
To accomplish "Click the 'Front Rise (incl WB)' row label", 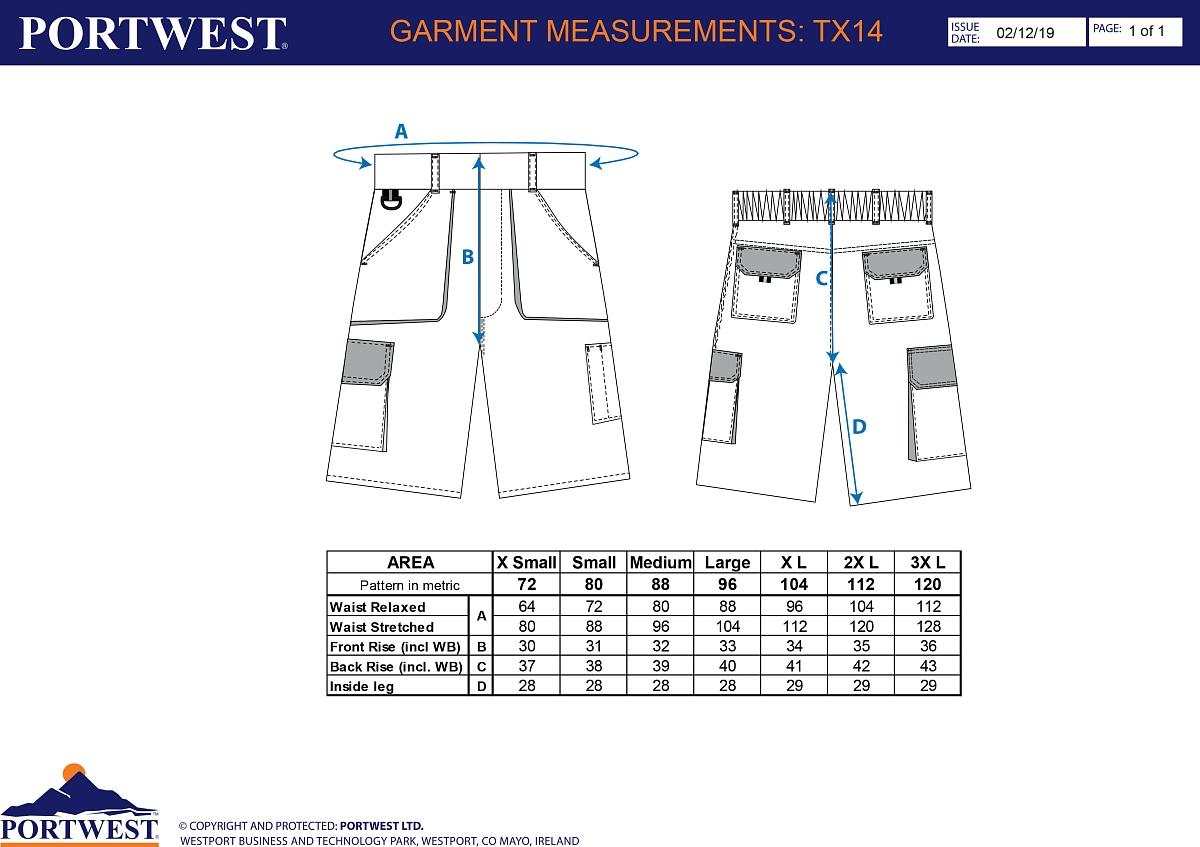I will (x=396, y=647).
